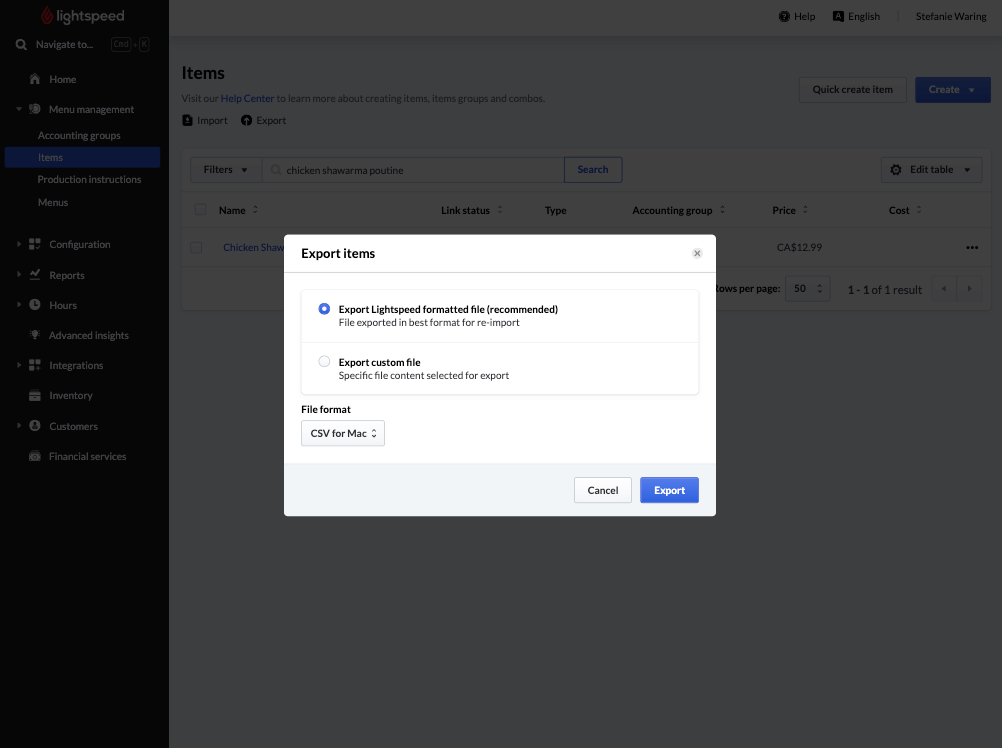Open Items in sidebar menu
This screenshot has width=1002, height=748.
pos(82,157)
